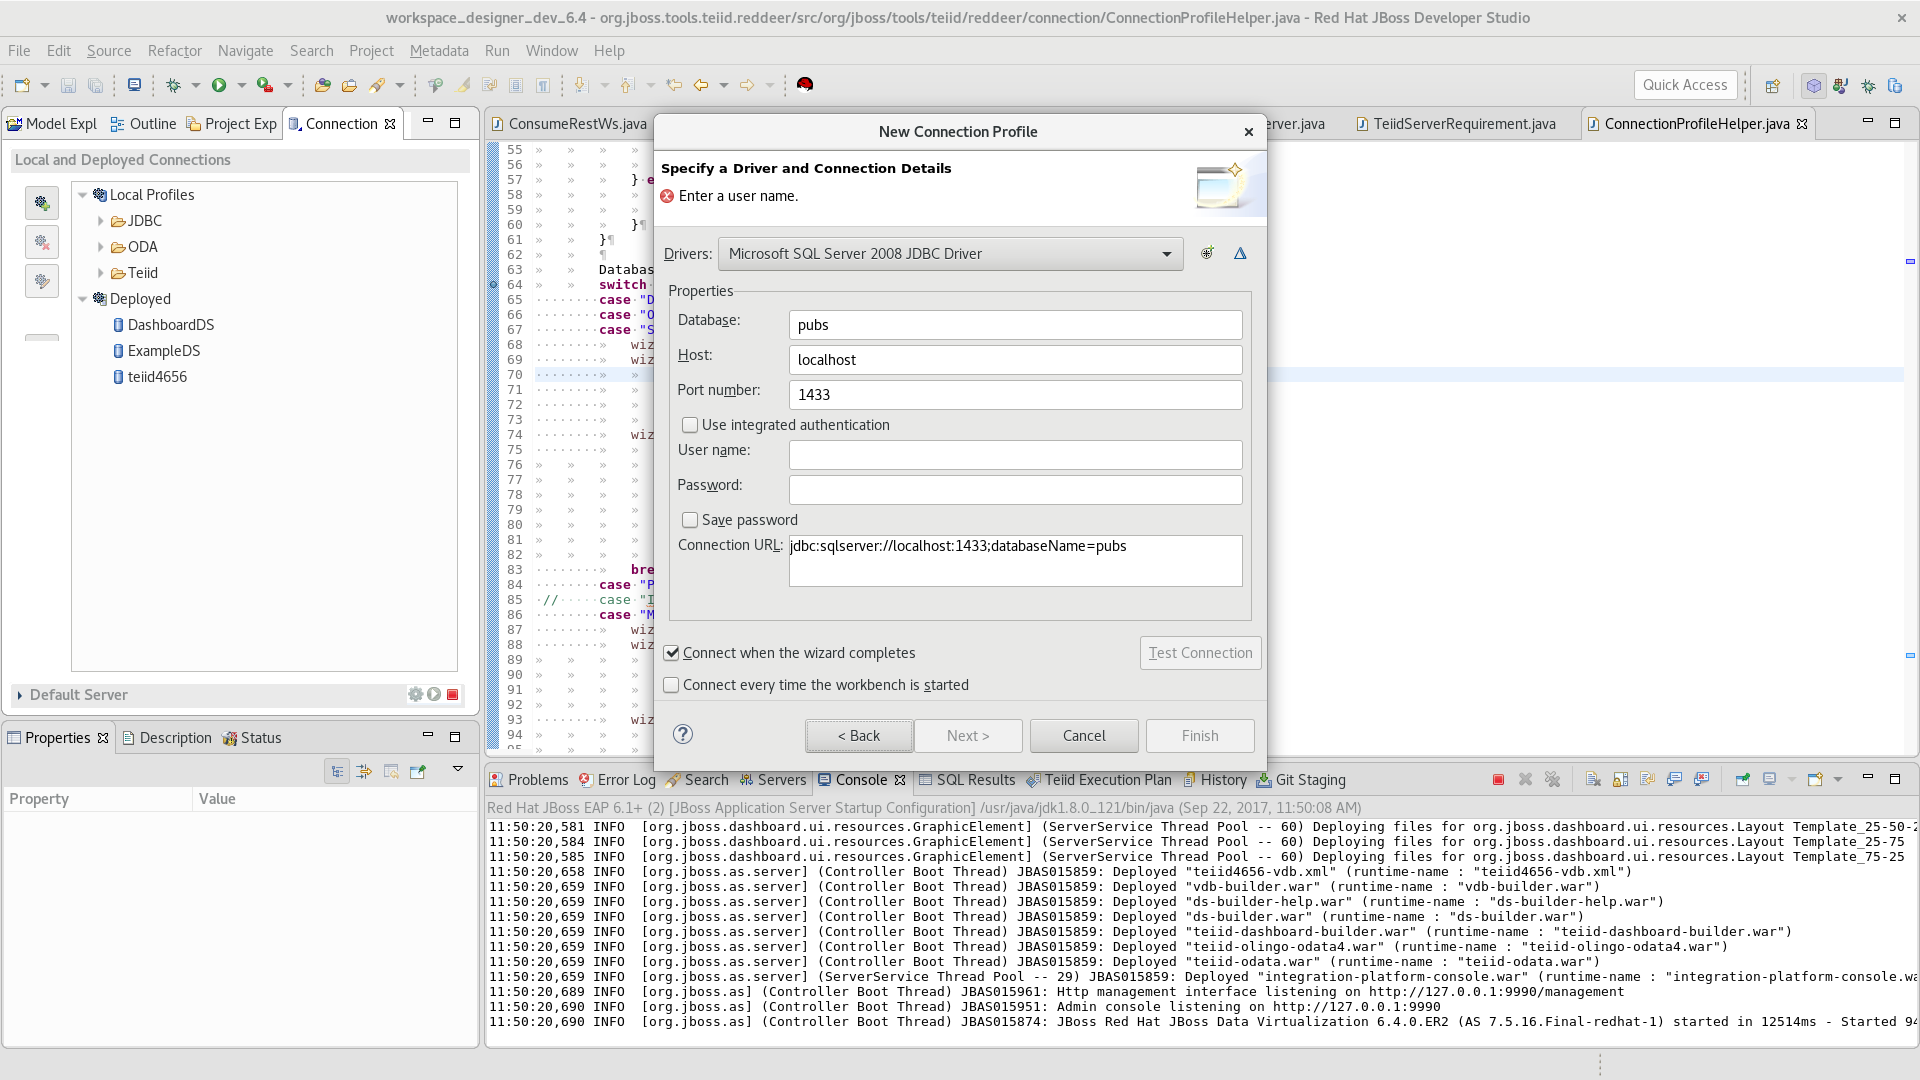1920x1080 pixels.
Task: Click the User name input field
Action: point(1015,455)
